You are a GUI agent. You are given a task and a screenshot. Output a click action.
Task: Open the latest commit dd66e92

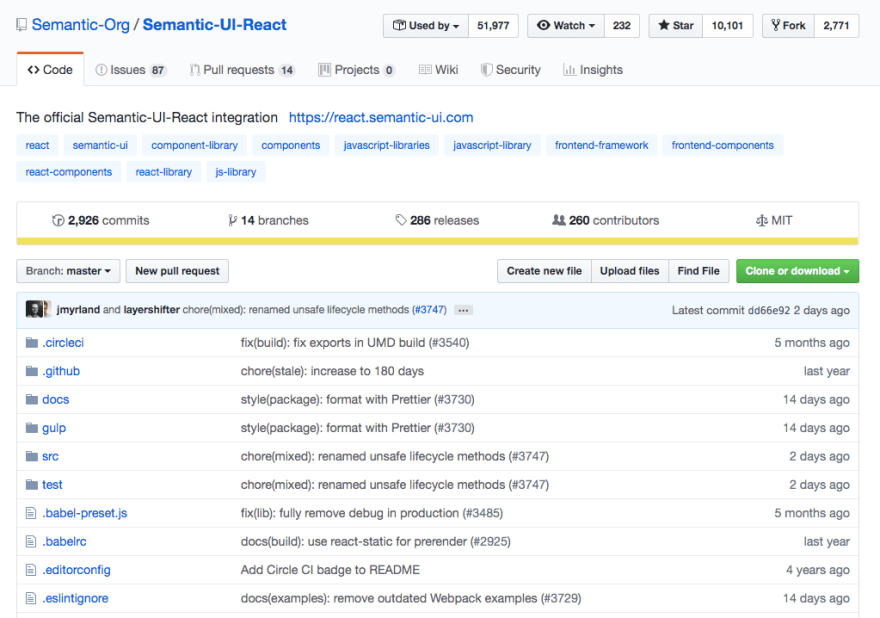tap(769, 310)
